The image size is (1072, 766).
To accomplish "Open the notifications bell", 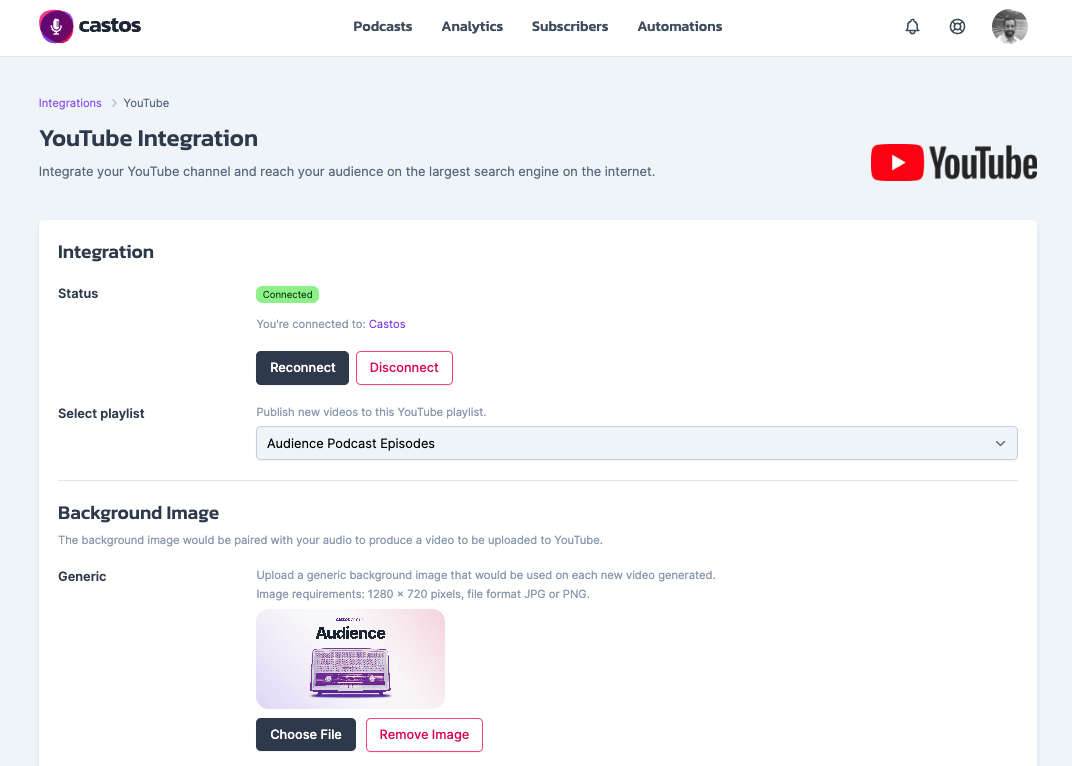I will [912, 27].
